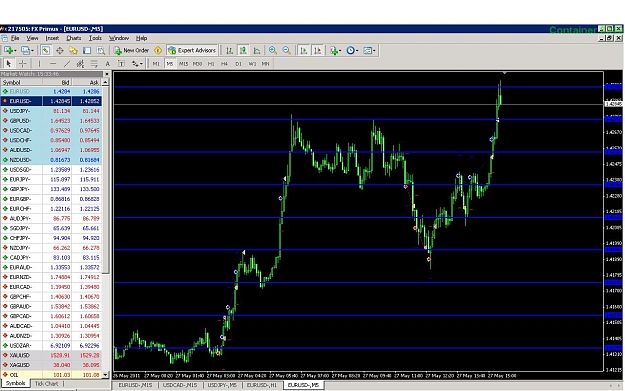Open the Help menu
The height and width of the screenshot is (391, 625).
coord(142,38)
